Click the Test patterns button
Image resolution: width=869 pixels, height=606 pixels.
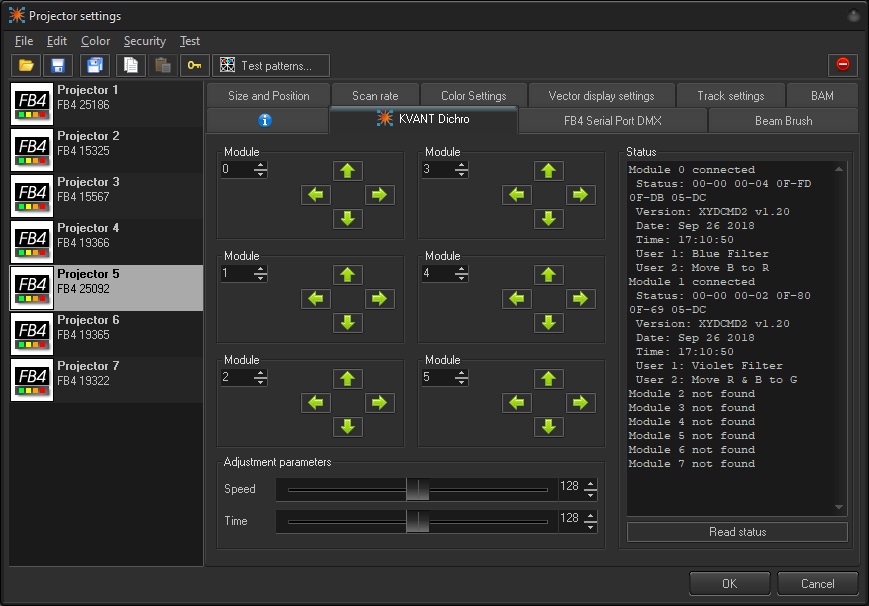click(271, 65)
